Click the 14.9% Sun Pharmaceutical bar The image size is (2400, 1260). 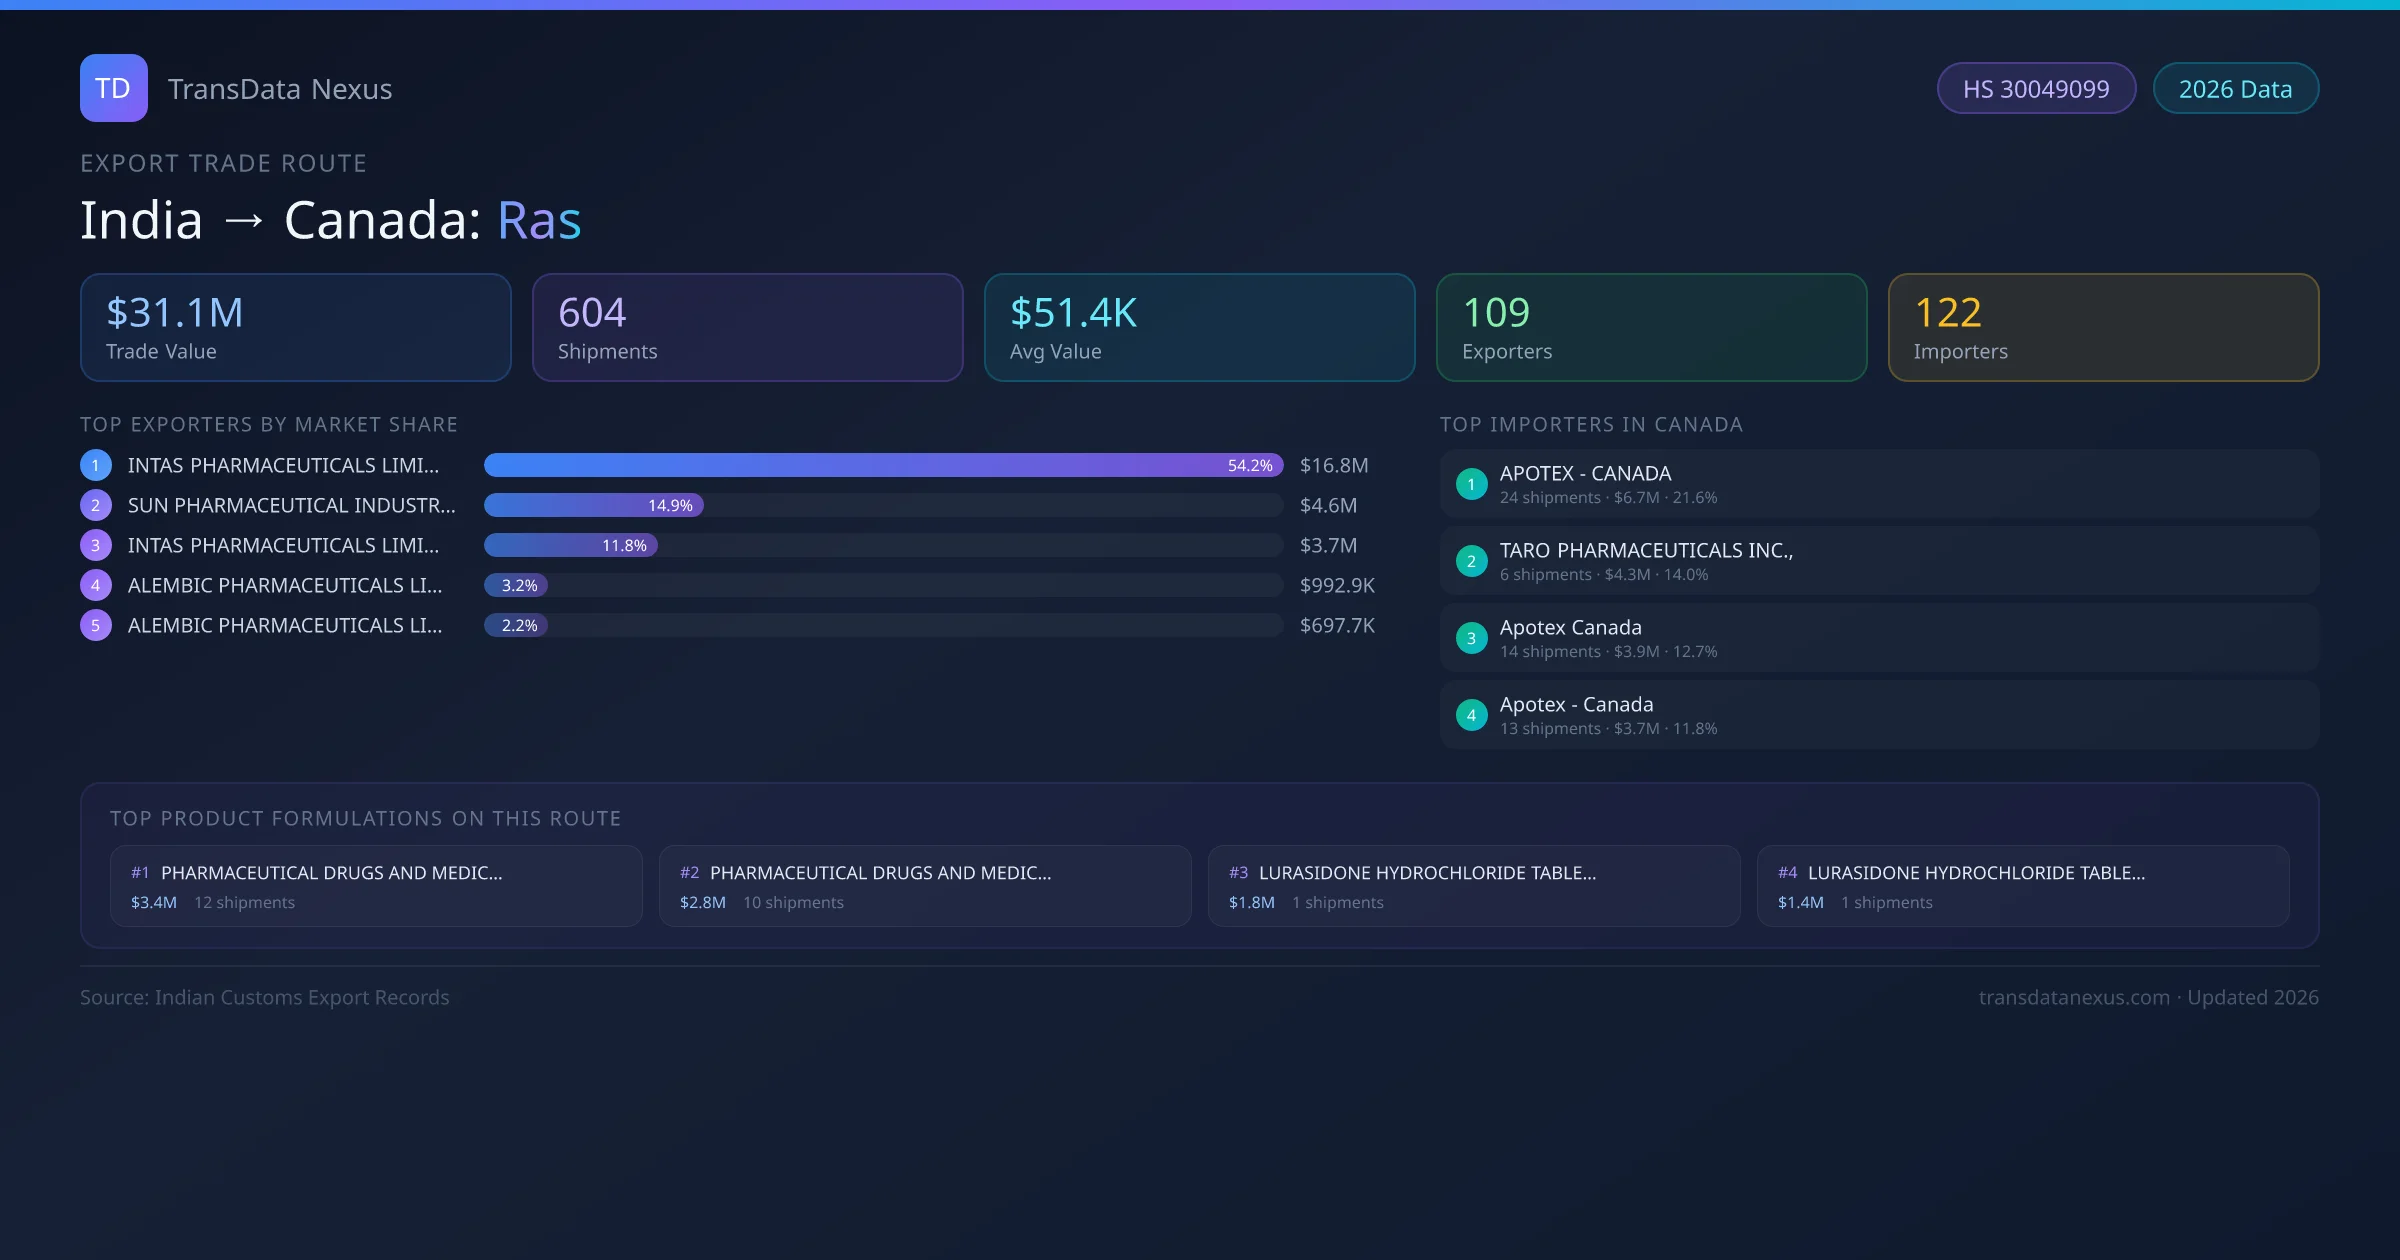coord(593,505)
